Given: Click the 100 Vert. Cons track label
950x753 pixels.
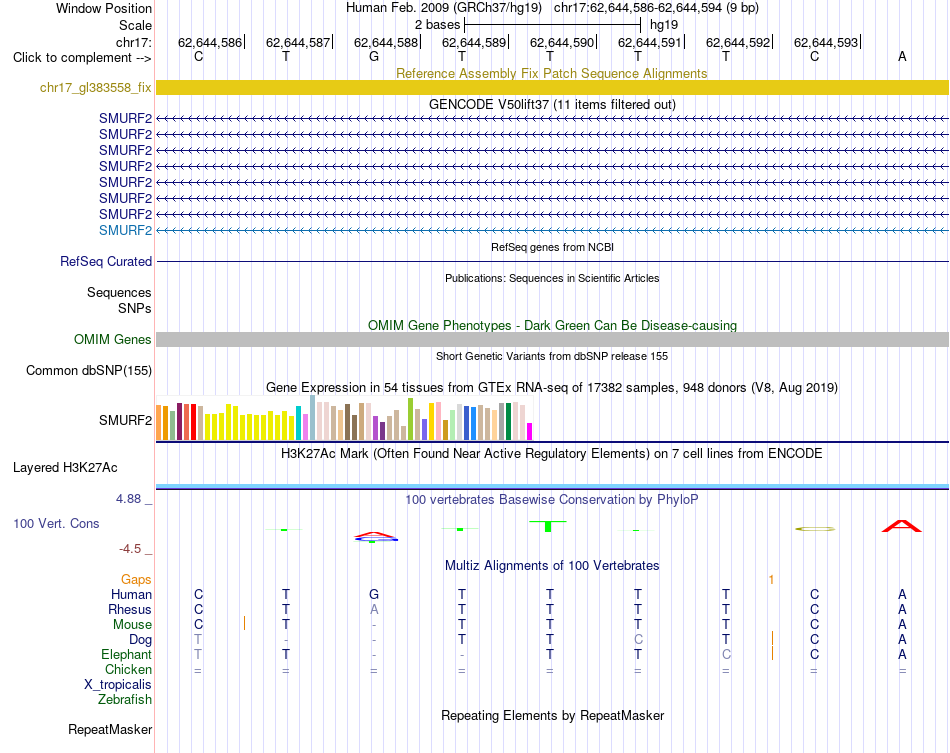Looking at the screenshot, I should (56, 523).
